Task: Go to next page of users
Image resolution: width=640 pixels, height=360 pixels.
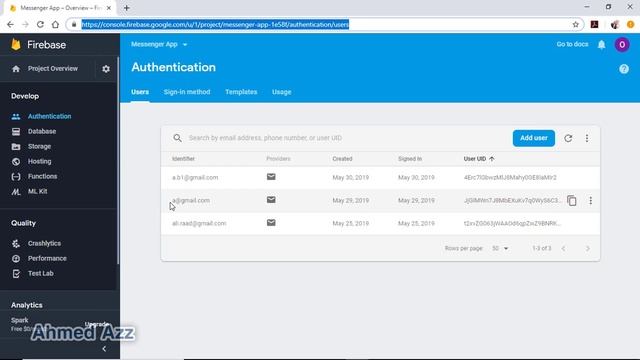Action: (588, 248)
